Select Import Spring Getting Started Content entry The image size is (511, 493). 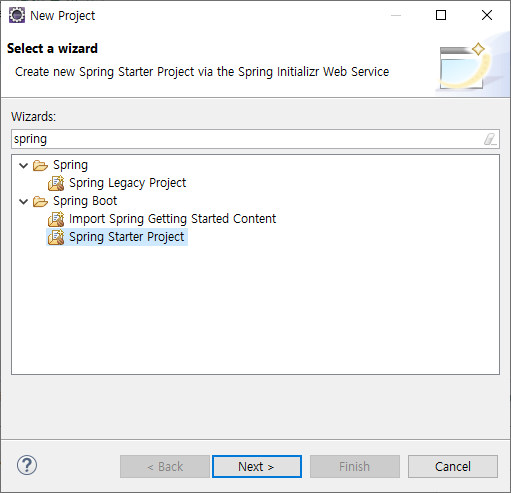172,219
